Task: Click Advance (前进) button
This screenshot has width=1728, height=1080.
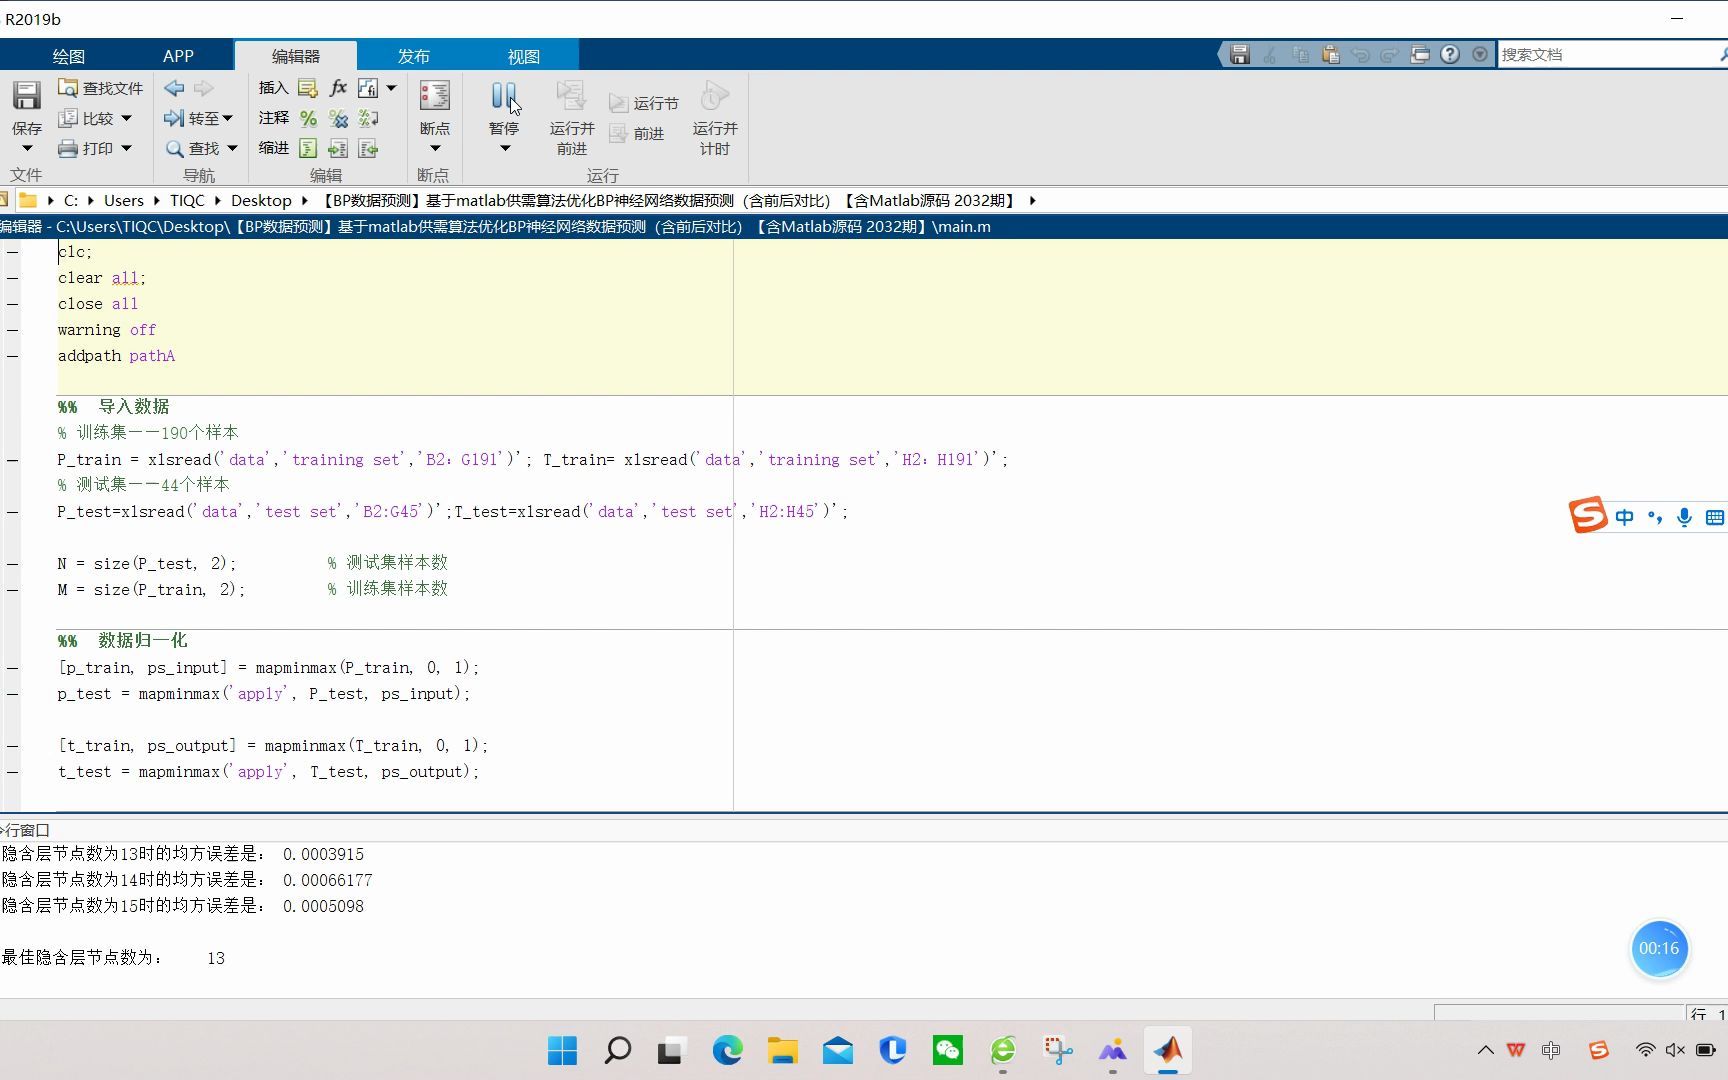Action: coord(637,133)
